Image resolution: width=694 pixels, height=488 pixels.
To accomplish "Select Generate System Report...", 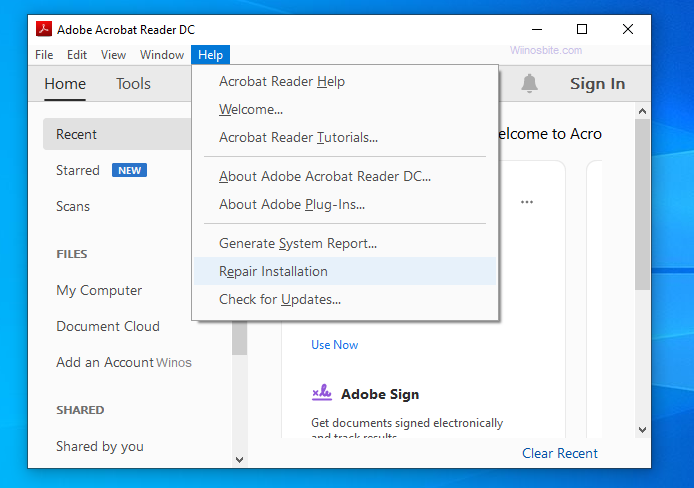I will [345, 243].
